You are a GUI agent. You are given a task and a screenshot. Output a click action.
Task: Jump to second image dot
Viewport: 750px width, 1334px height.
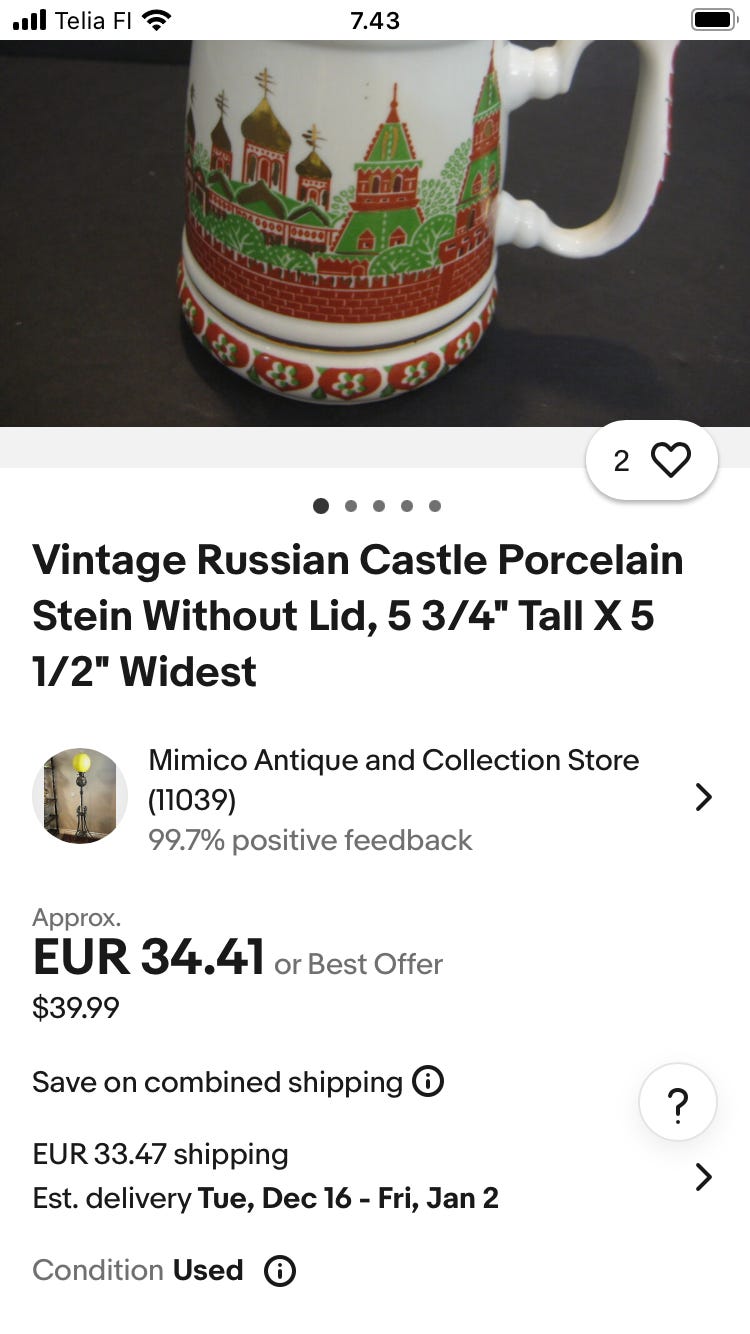(x=351, y=506)
